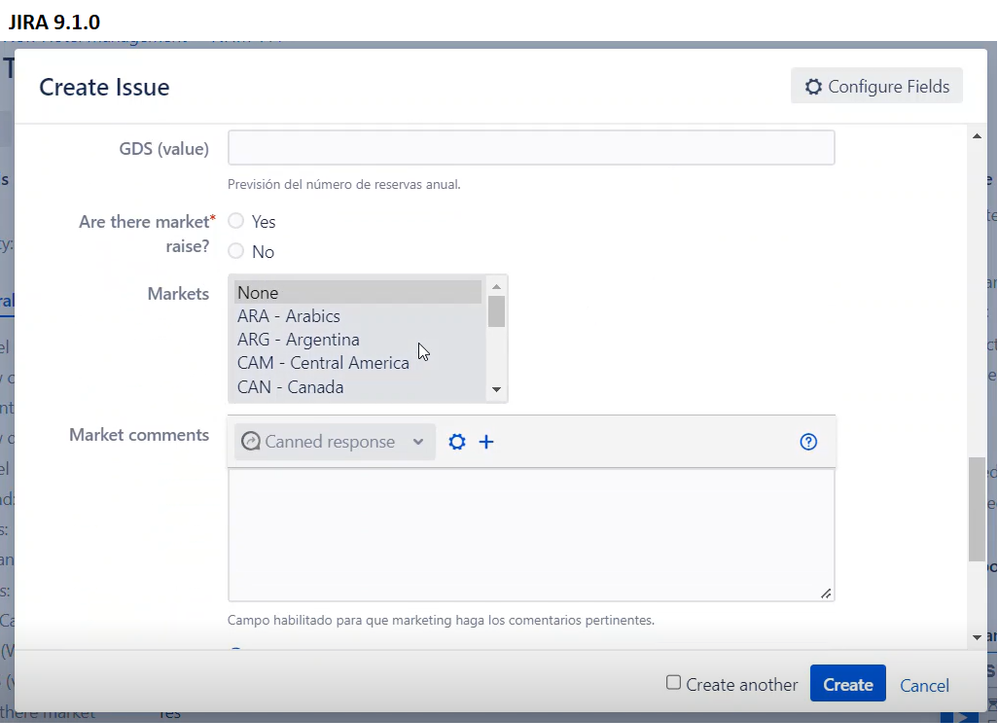998x724 pixels.
Task: Choose ARA - Arabics market
Action: (358, 316)
